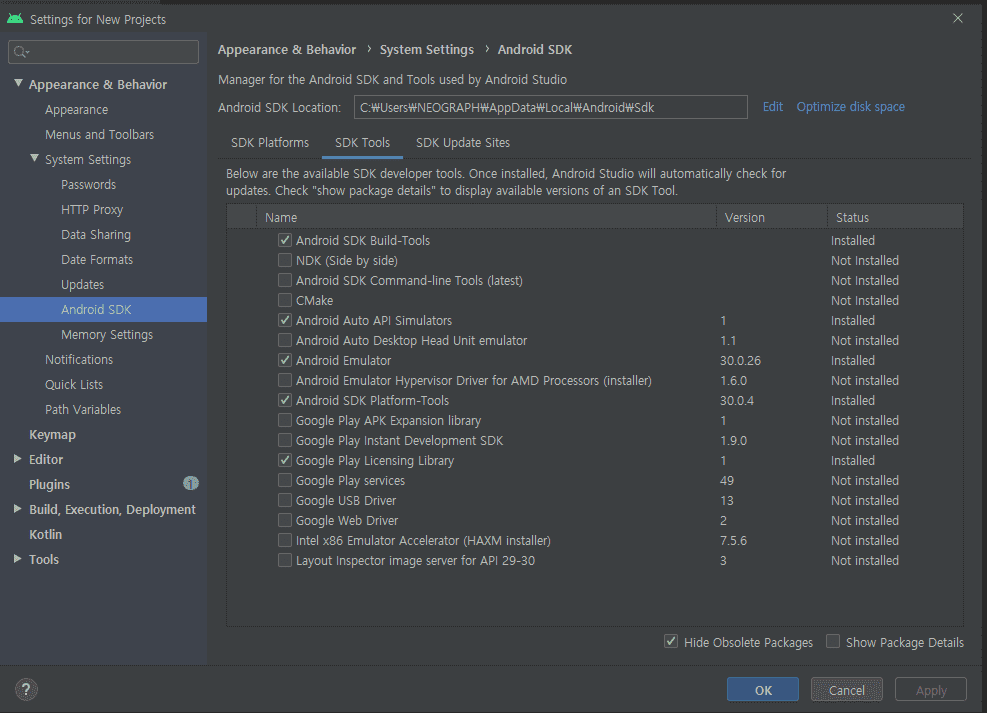Click the Plugins update badge icon
The height and width of the screenshot is (713, 987).
click(x=191, y=483)
